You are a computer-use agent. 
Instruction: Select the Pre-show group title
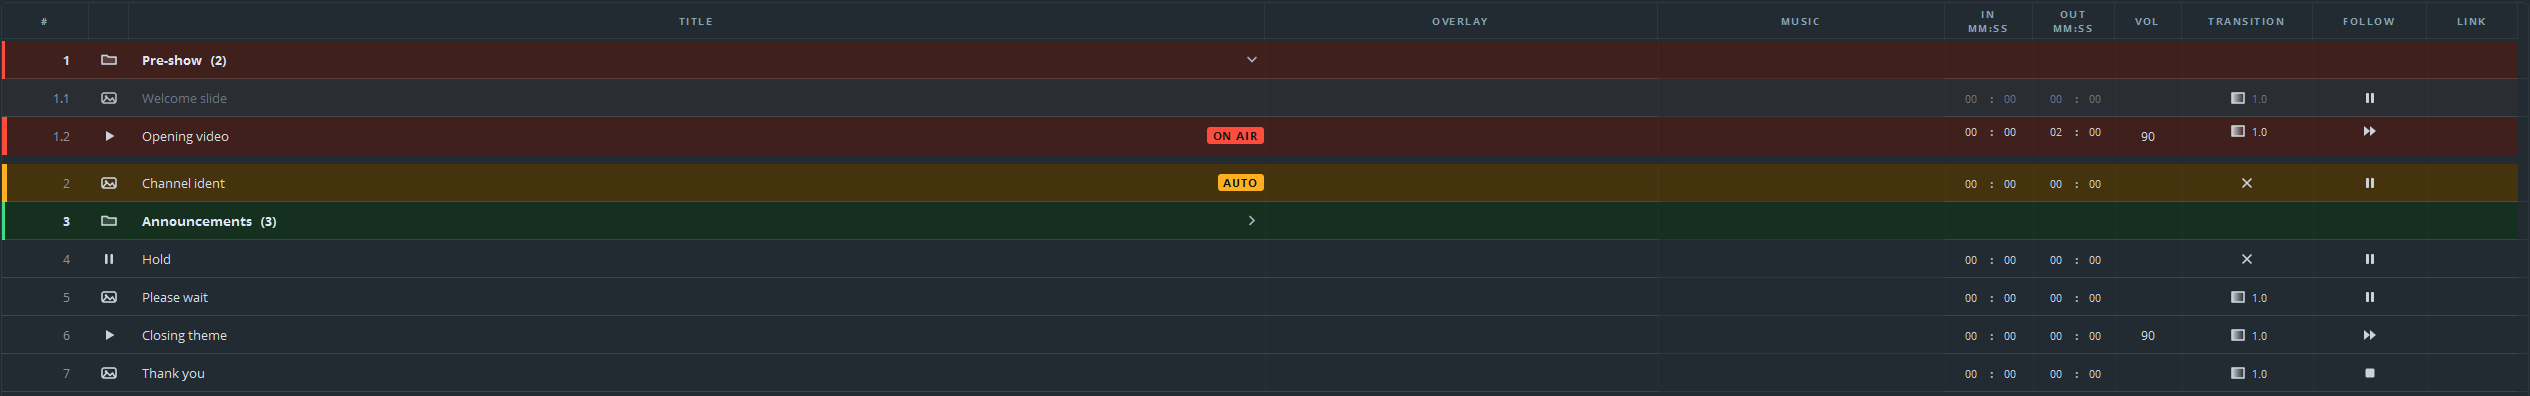[x=184, y=60]
